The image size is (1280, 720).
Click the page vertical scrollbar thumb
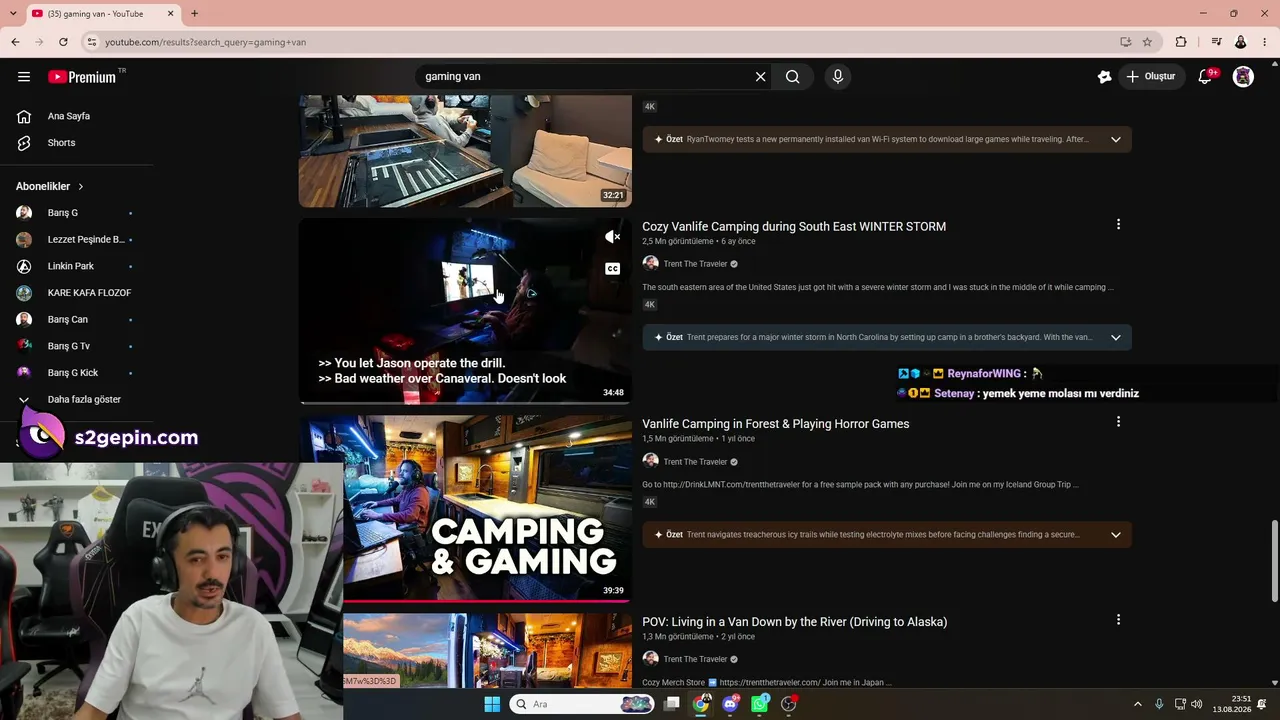[1274, 560]
